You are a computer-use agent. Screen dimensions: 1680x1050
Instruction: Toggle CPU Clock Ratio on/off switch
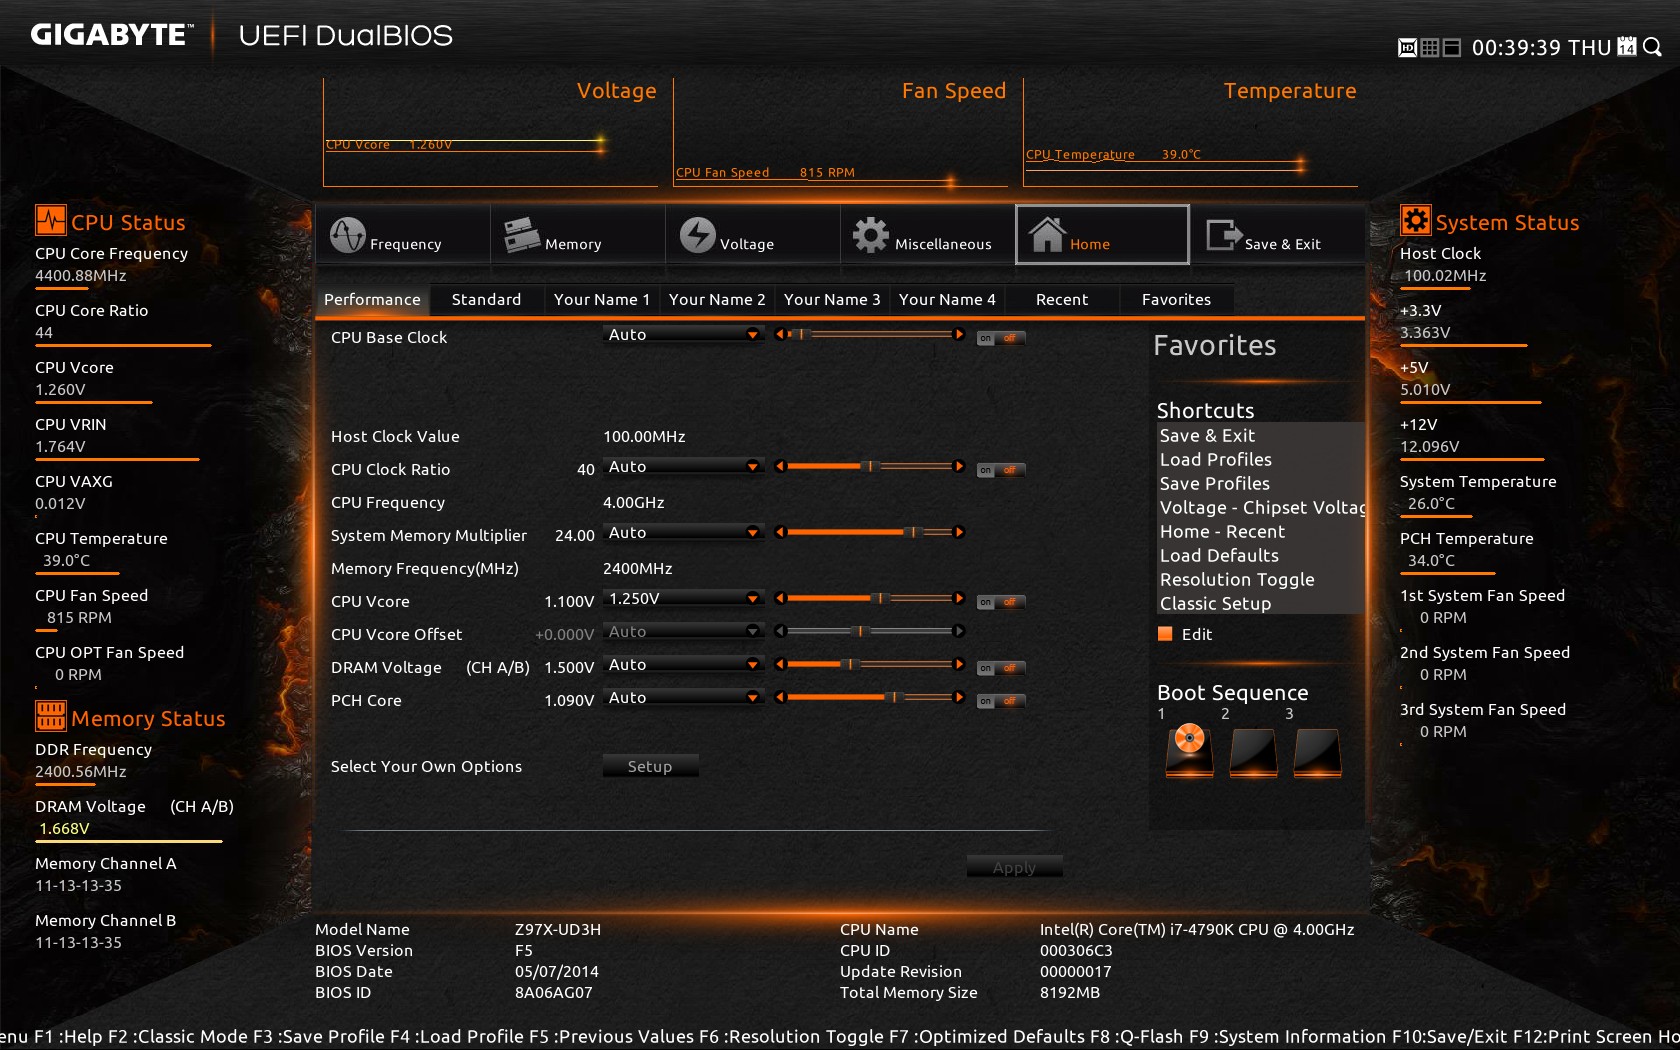(1001, 470)
